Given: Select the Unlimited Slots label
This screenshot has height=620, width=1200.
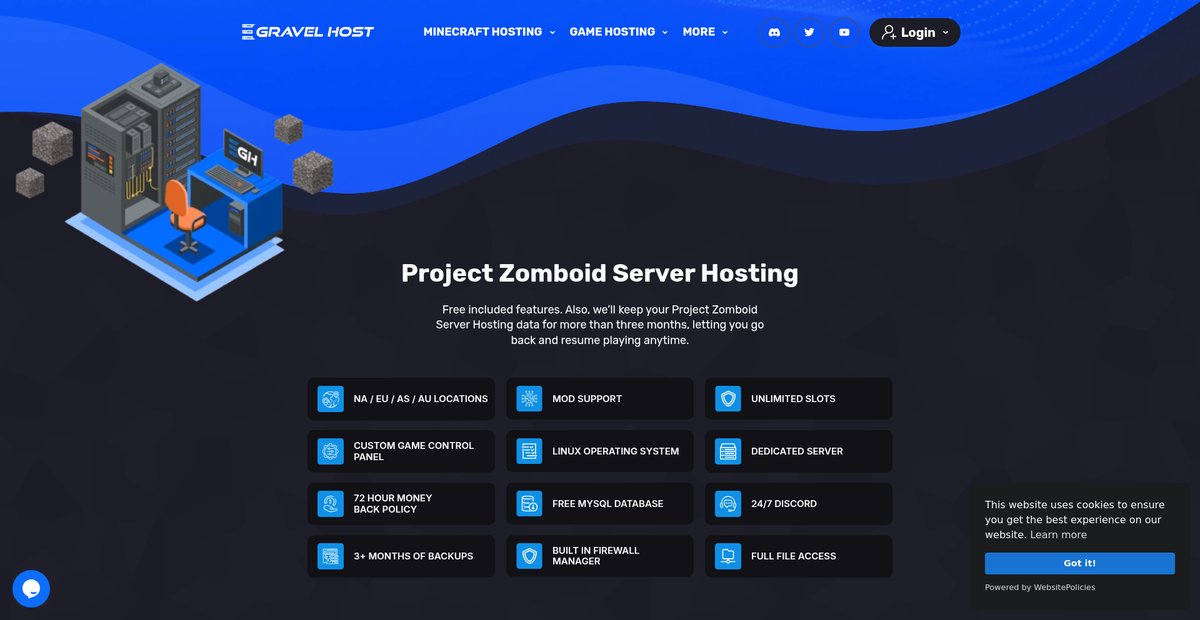Looking at the screenshot, I should pyautogui.click(x=793, y=399).
